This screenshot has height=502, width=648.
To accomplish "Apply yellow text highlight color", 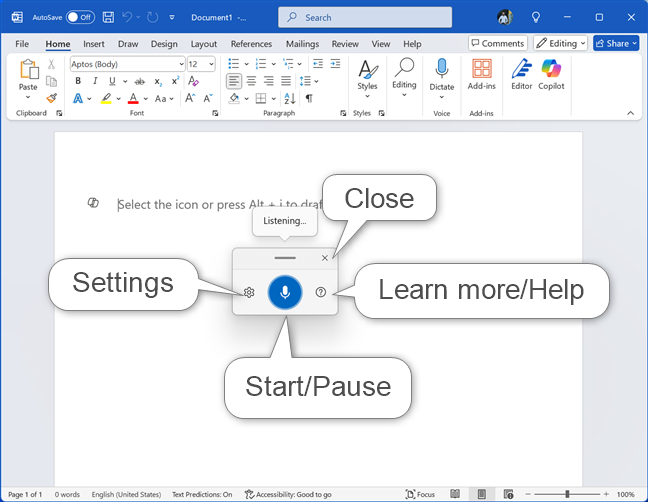I will click(106, 98).
